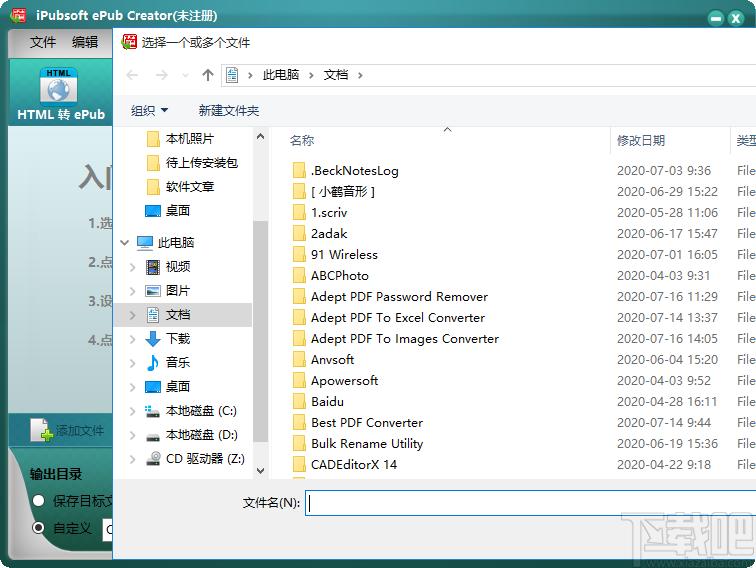The height and width of the screenshot is (568, 756).
Task: Expand the 视频 tree node
Action: pyautogui.click(x=133, y=267)
